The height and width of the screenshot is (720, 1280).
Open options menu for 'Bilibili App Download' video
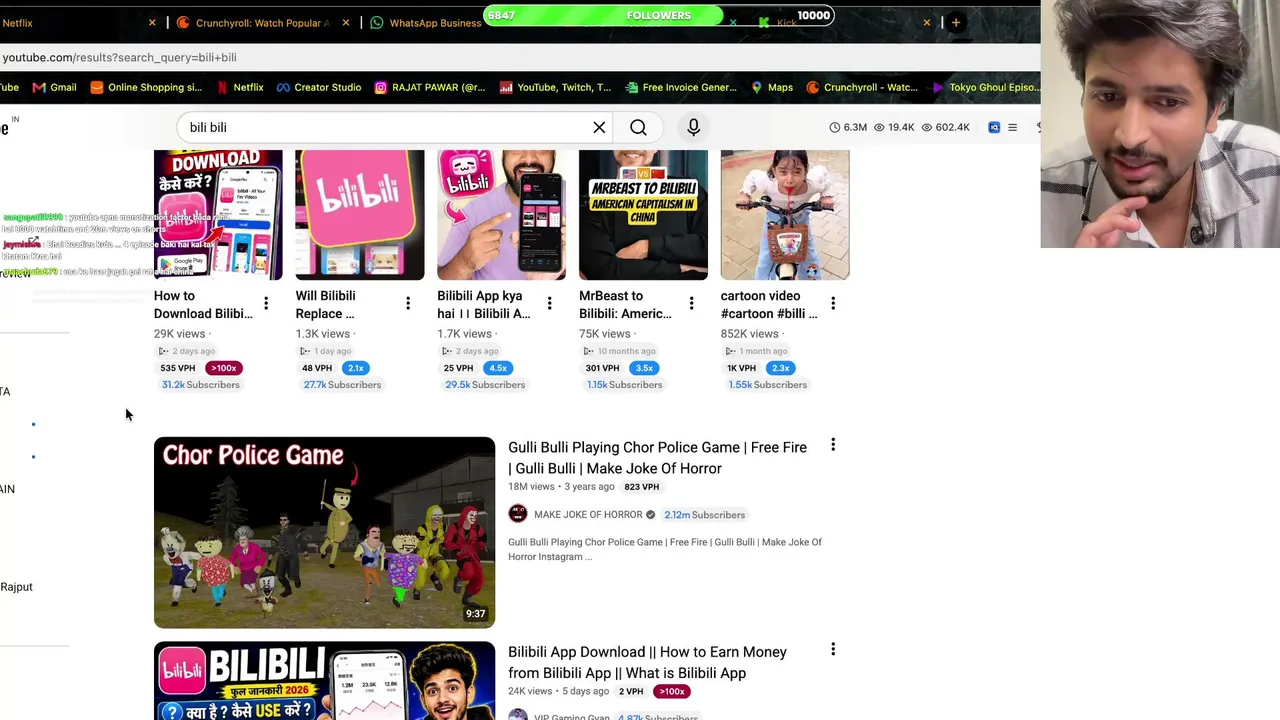833,650
